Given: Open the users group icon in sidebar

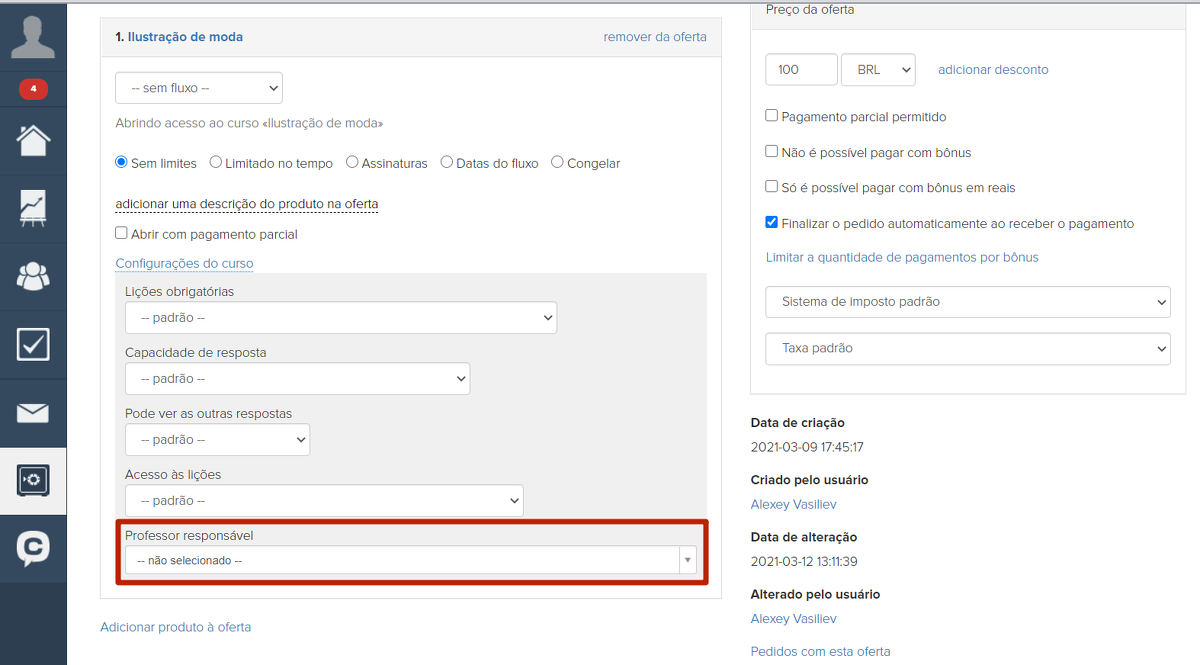Looking at the screenshot, I should click(x=33, y=277).
